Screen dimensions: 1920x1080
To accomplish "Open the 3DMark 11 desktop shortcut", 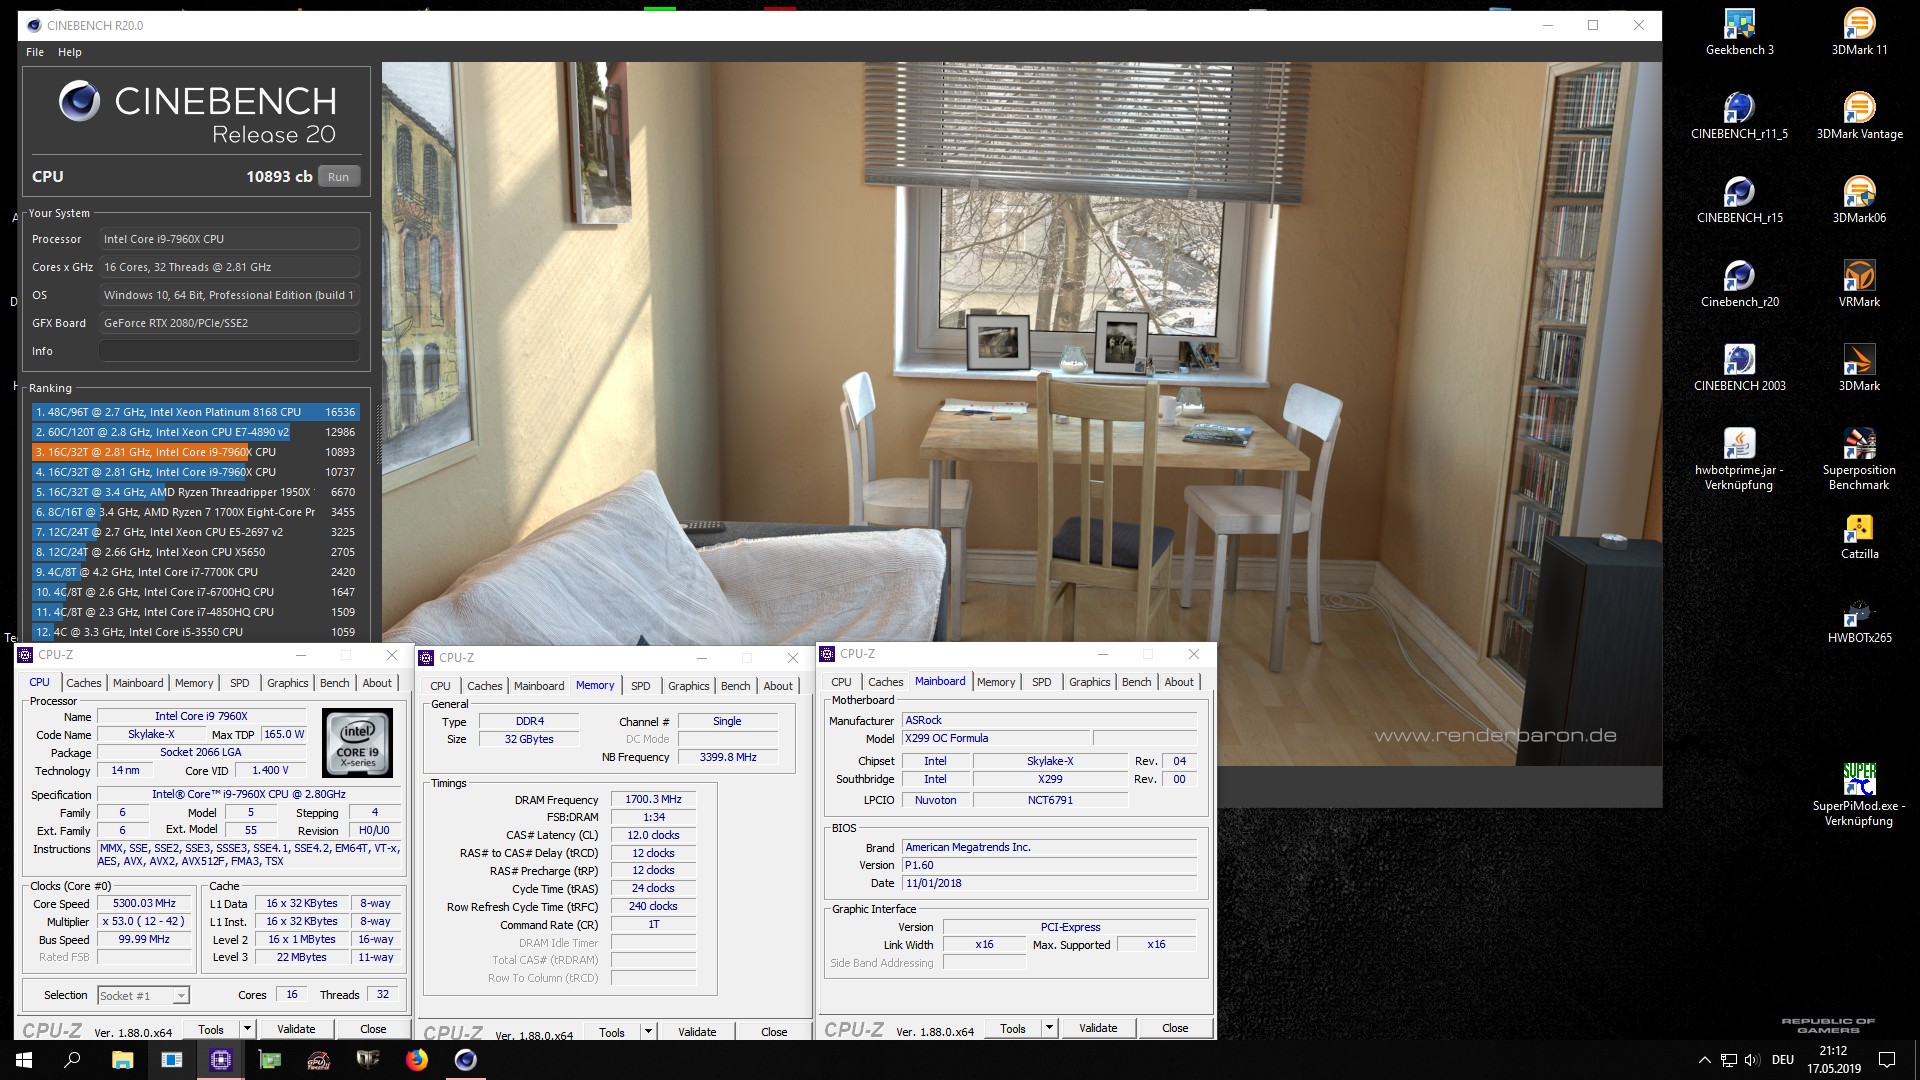I will click(x=1859, y=32).
